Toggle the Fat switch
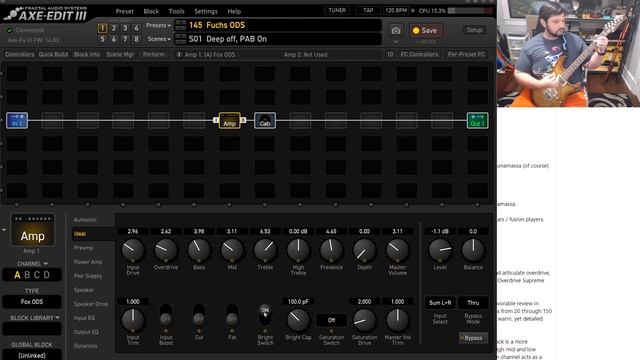 pyautogui.click(x=232, y=314)
